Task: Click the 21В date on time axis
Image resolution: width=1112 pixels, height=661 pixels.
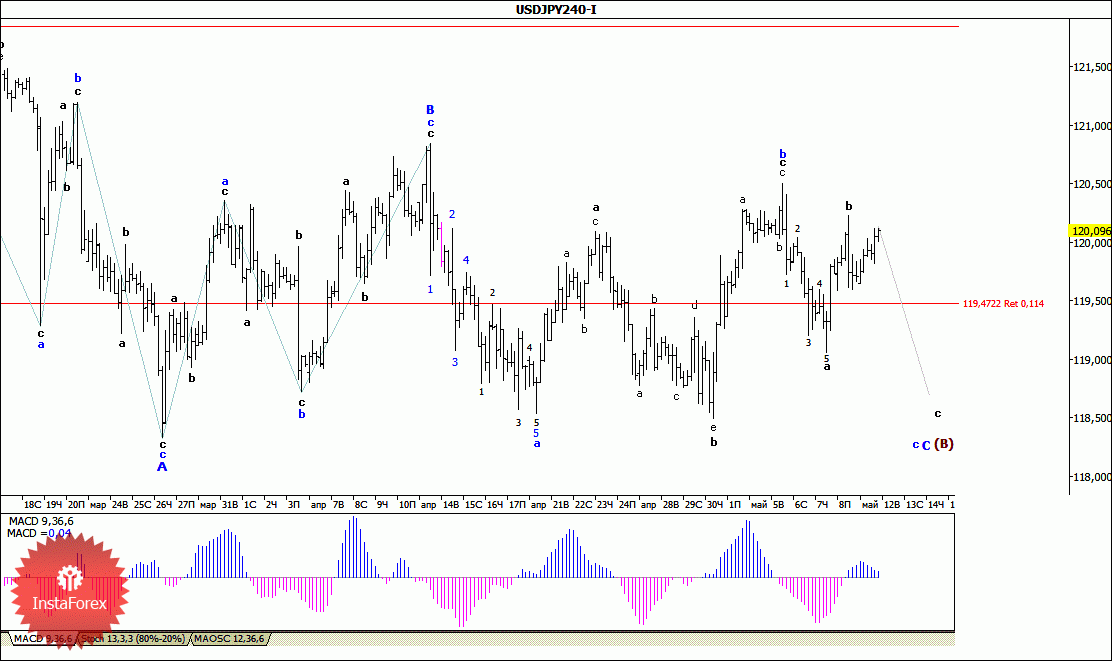Action: (x=560, y=505)
